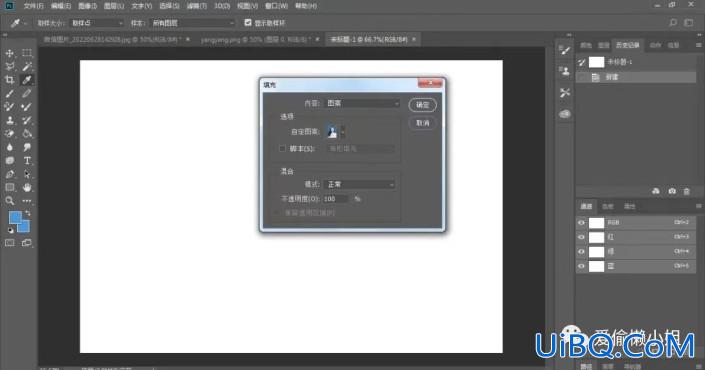
Task: Click custom pattern thumbnail swatch
Action: (x=332, y=132)
